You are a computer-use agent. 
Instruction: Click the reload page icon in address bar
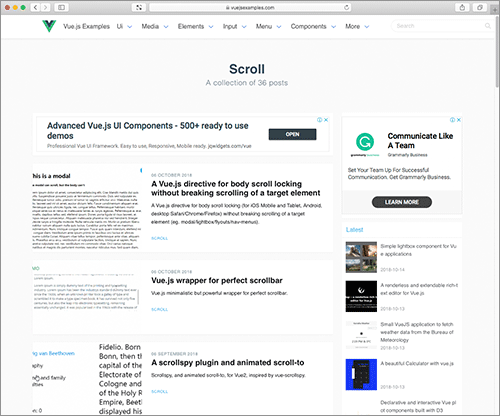pyautogui.click(x=346, y=7)
